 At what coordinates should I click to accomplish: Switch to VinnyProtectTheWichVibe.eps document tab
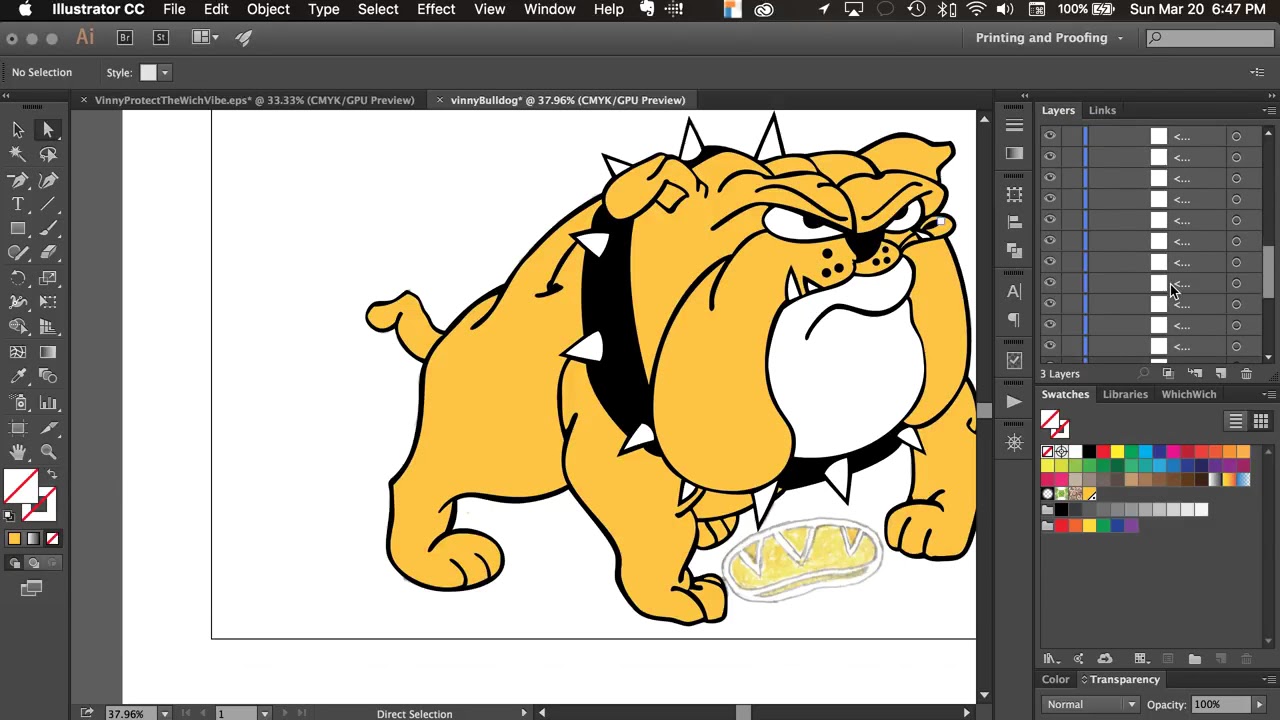coord(254,100)
